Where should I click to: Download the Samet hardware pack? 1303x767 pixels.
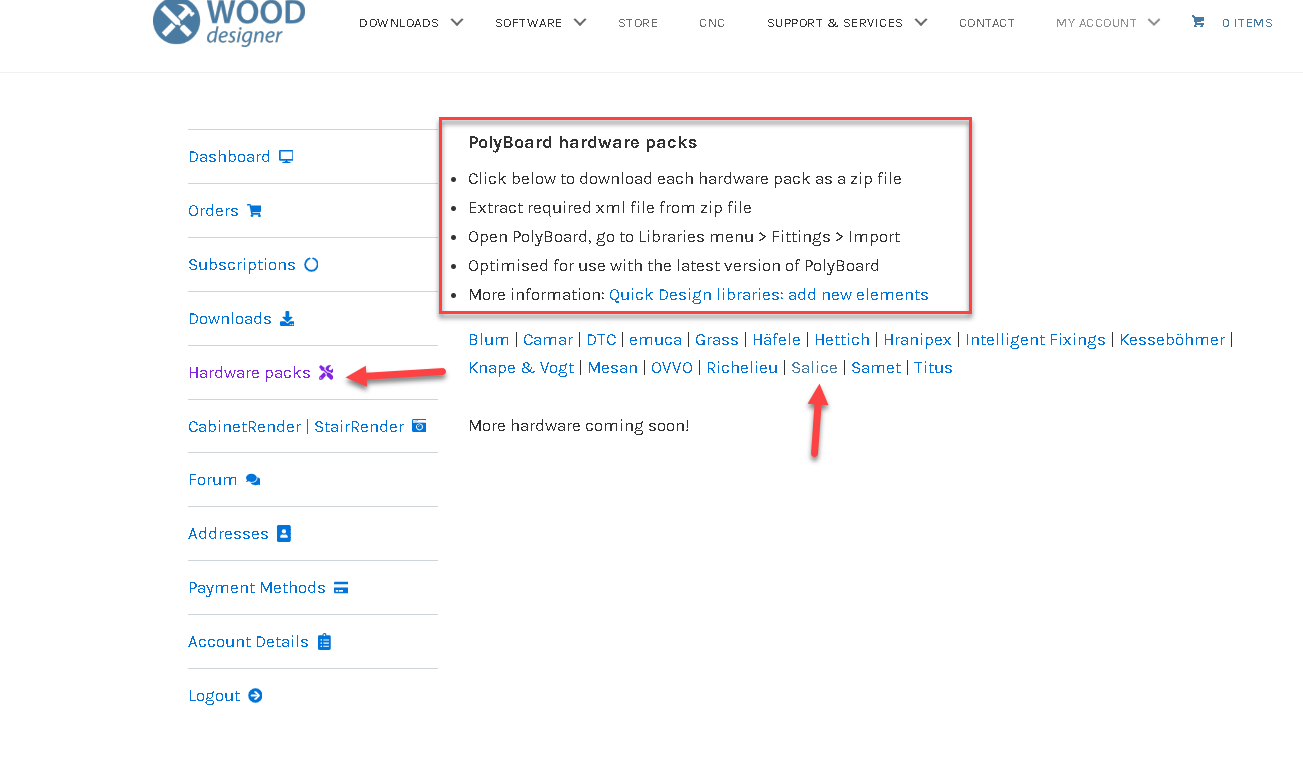pos(876,368)
